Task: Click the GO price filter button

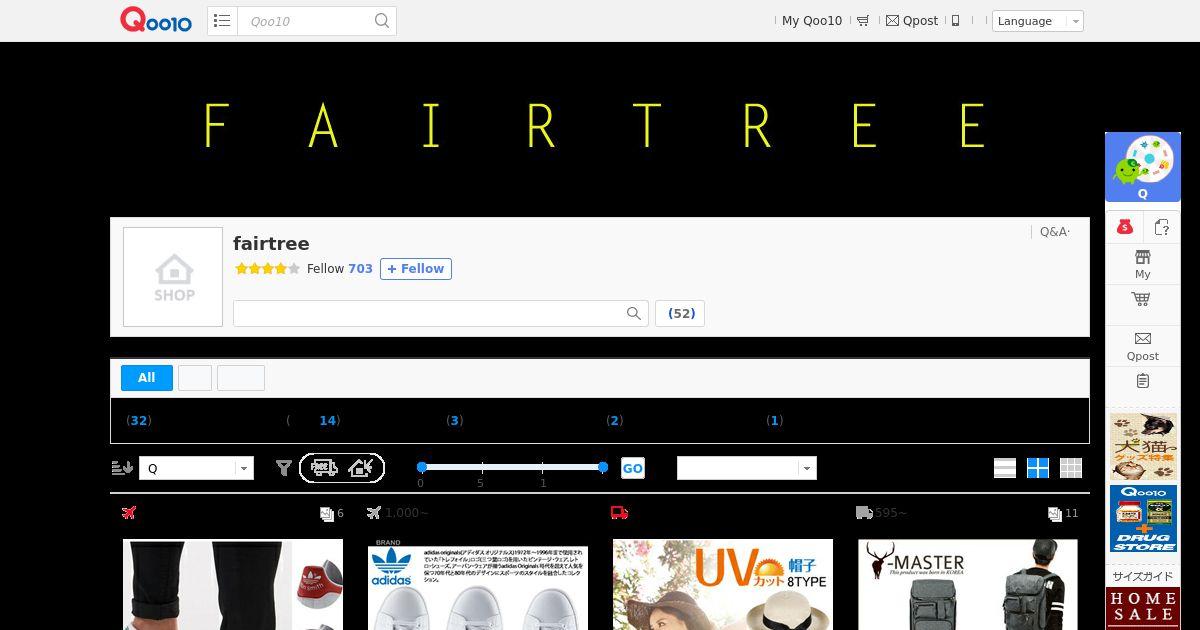Action: click(x=633, y=468)
